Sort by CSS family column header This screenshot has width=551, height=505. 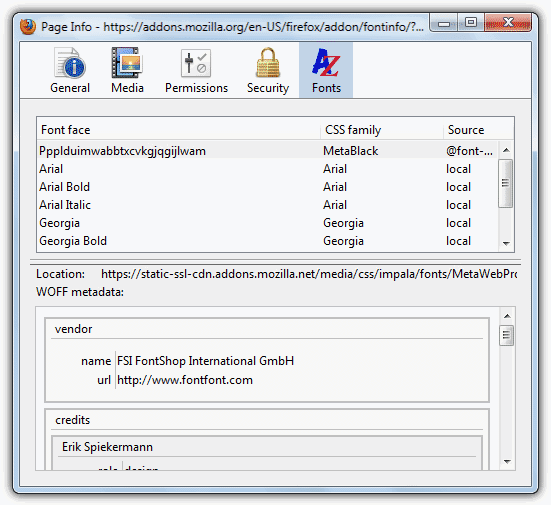[x=382, y=130]
